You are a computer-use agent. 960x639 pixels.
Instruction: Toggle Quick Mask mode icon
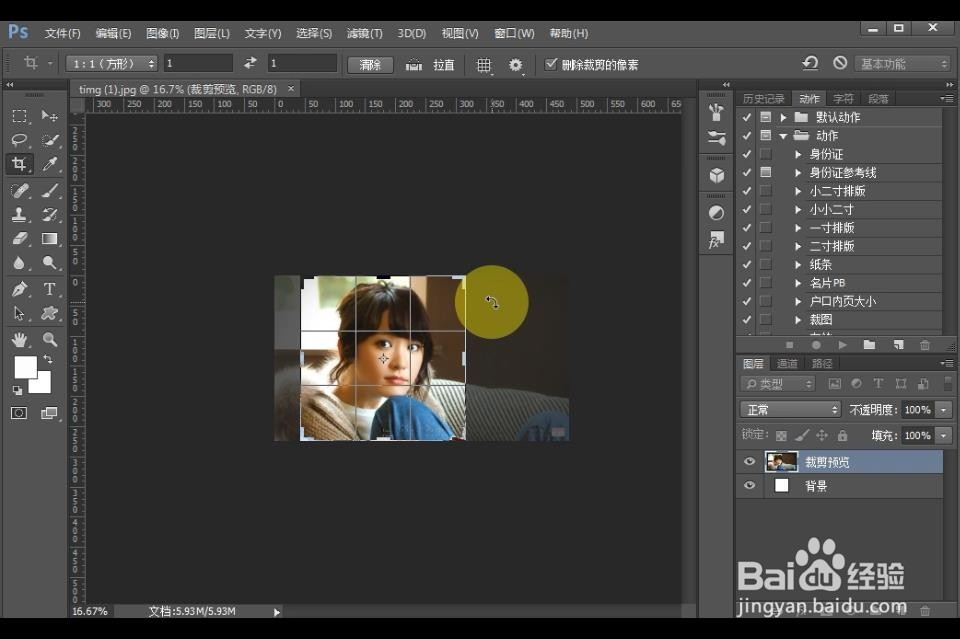coord(19,413)
